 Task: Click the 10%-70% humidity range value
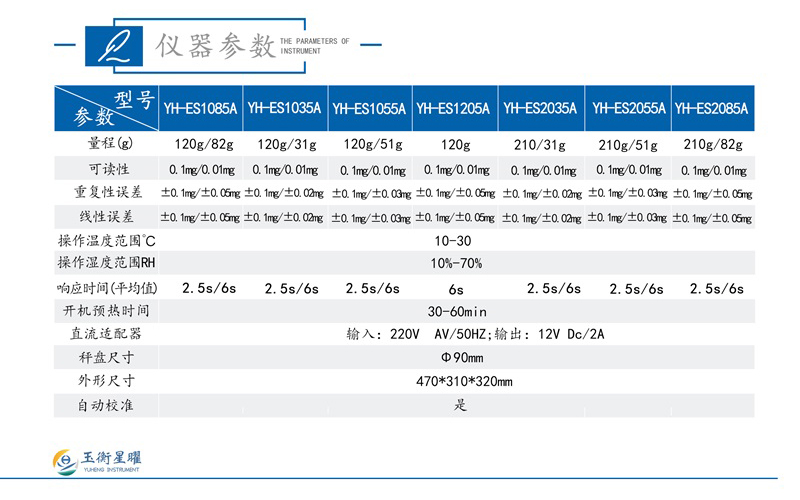pyautogui.click(x=456, y=264)
